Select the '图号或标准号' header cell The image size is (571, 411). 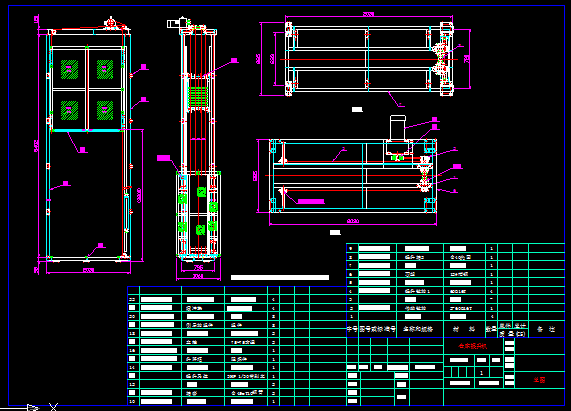[378, 329]
